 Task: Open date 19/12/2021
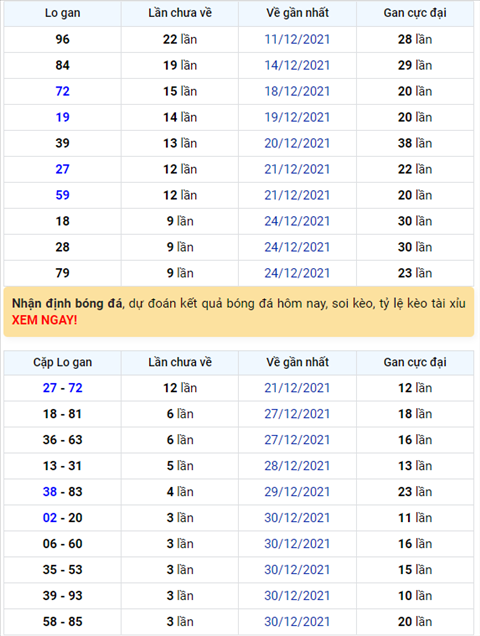coord(297,117)
